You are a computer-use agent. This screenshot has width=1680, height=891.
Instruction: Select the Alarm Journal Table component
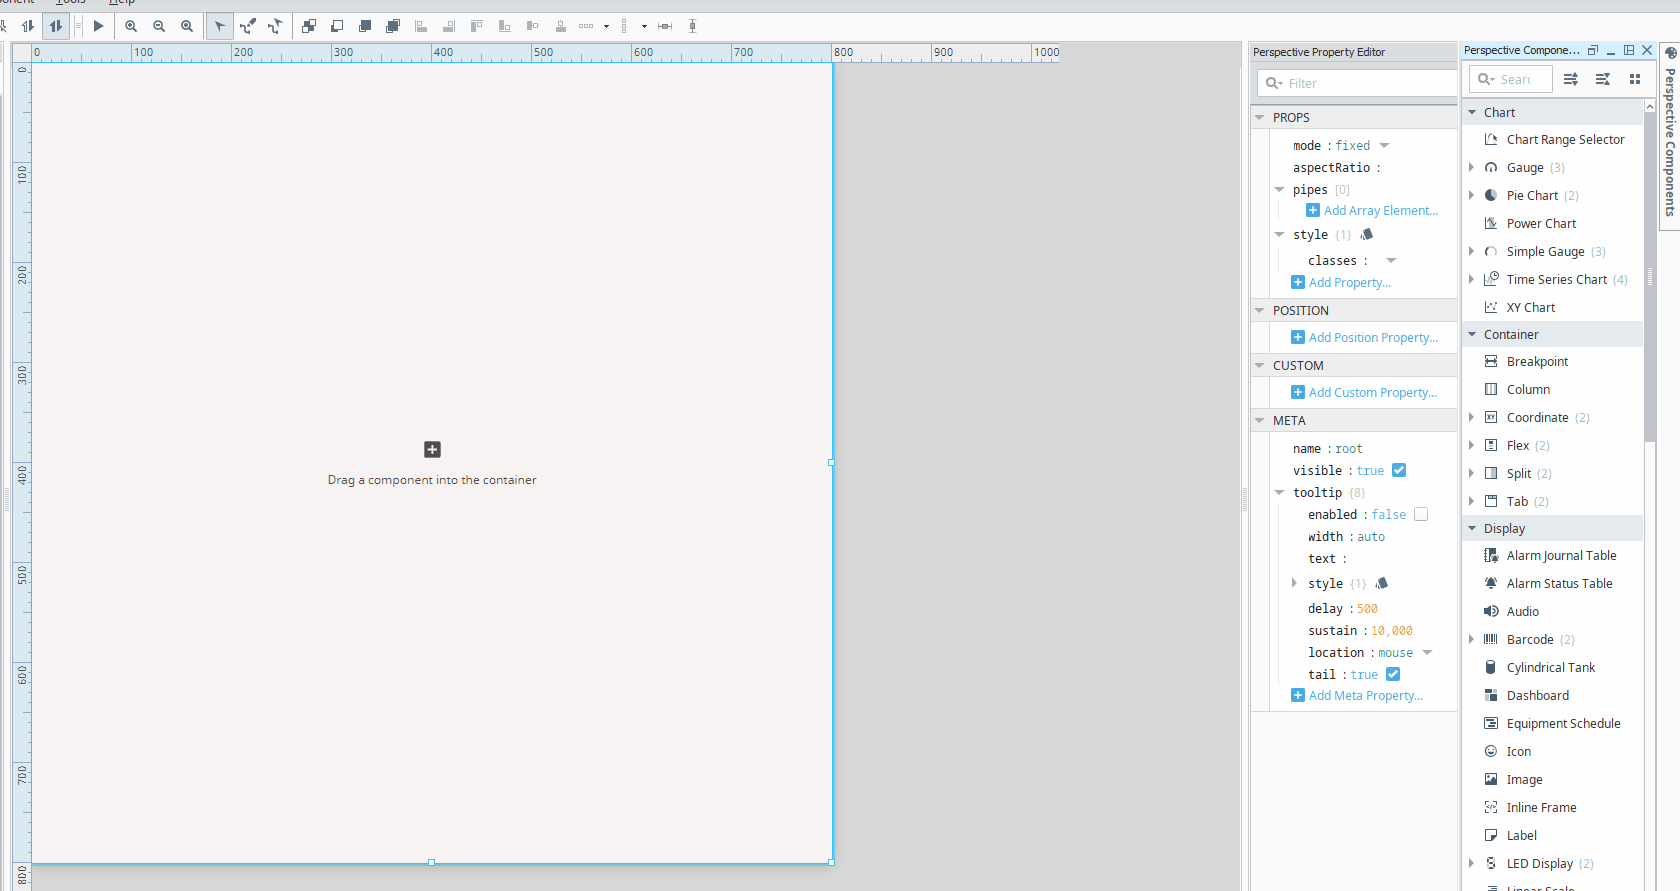1561,556
